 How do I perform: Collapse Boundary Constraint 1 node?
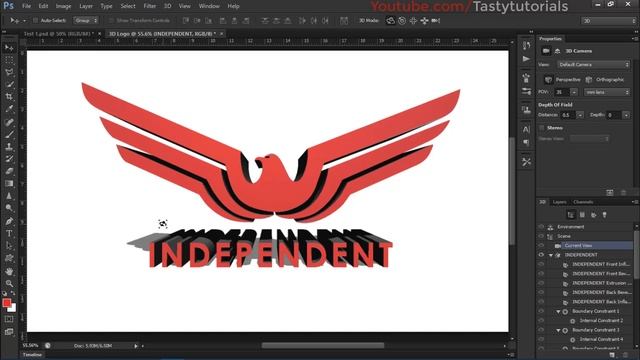(558, 311)
